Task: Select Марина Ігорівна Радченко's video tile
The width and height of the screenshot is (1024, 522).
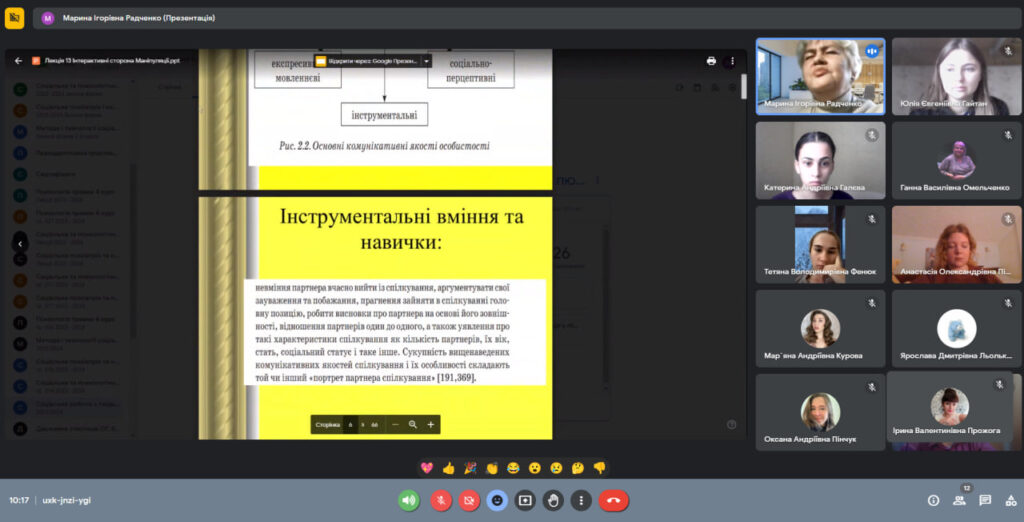Action: [820, 77]
